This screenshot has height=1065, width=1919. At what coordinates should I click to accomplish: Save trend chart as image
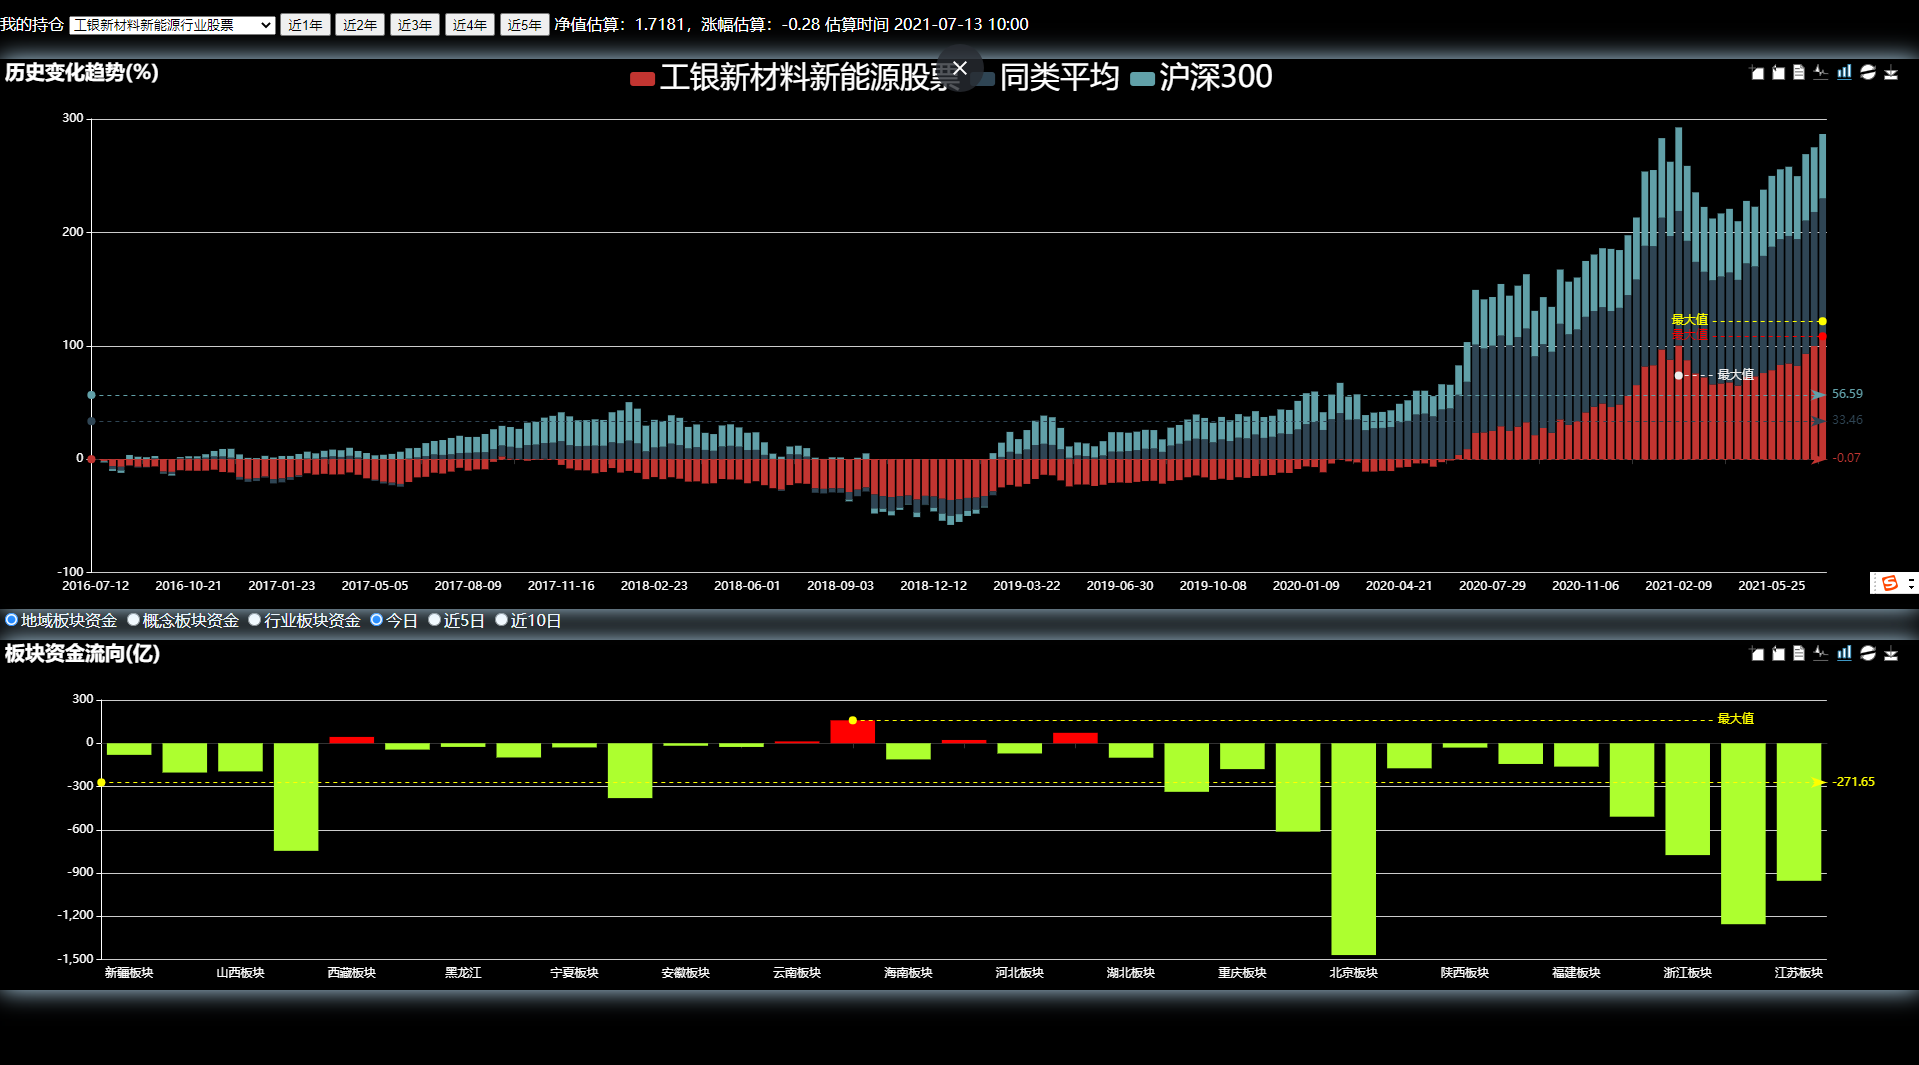click(x=1890, y=72)
